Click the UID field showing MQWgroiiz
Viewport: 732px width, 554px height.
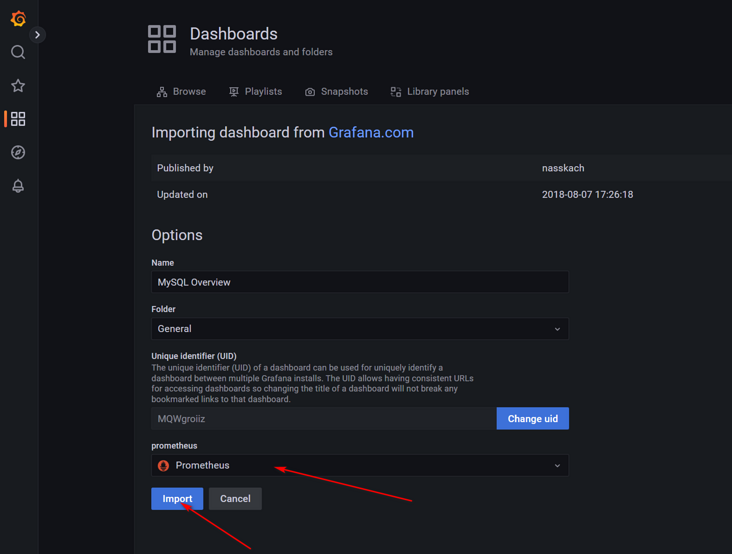point(324,419)
